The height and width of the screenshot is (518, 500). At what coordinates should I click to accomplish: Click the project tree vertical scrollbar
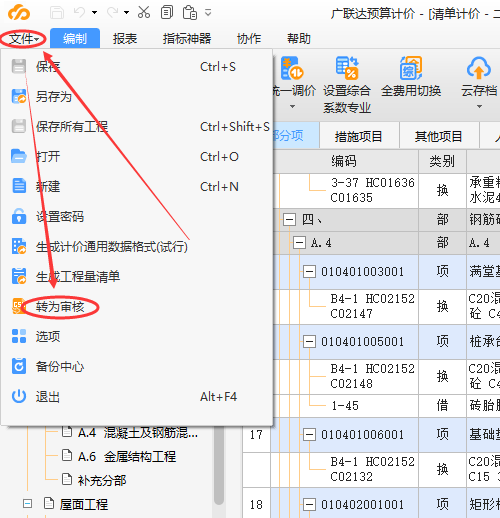[x=219, y=465]
